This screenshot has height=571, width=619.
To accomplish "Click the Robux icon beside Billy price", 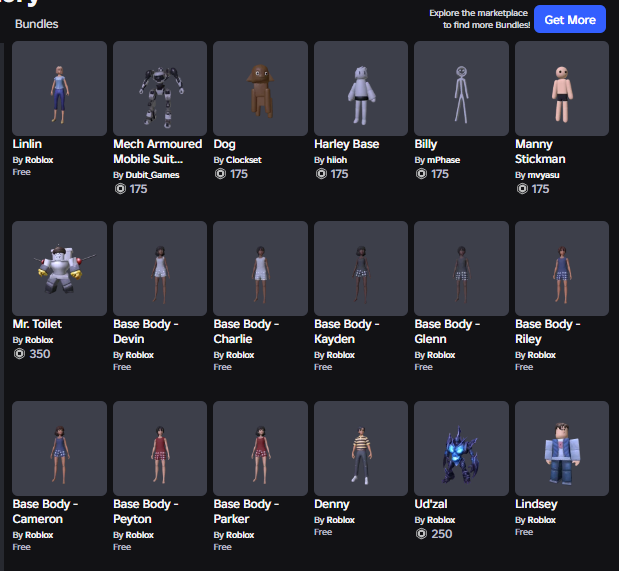I will click(421, 174).
